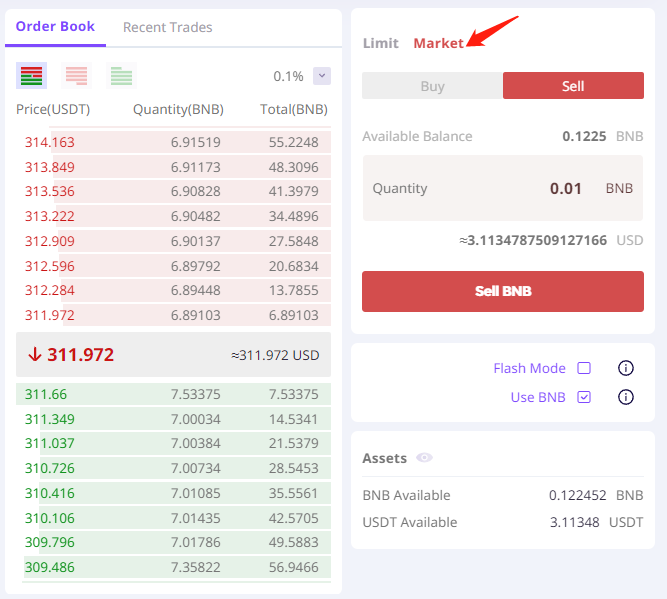Click the Total(BNB) column header

[294, 109]
